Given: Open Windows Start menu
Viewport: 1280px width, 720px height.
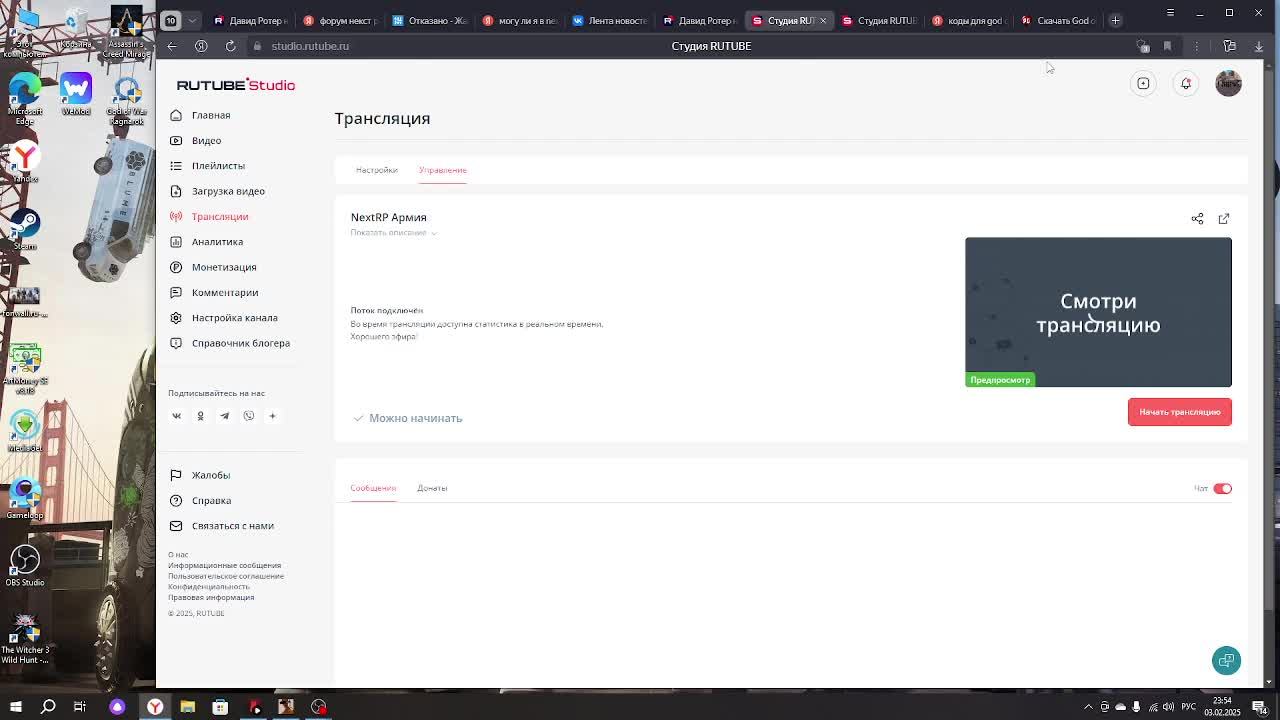Looking at the screenshot, I should pos(15,707).
